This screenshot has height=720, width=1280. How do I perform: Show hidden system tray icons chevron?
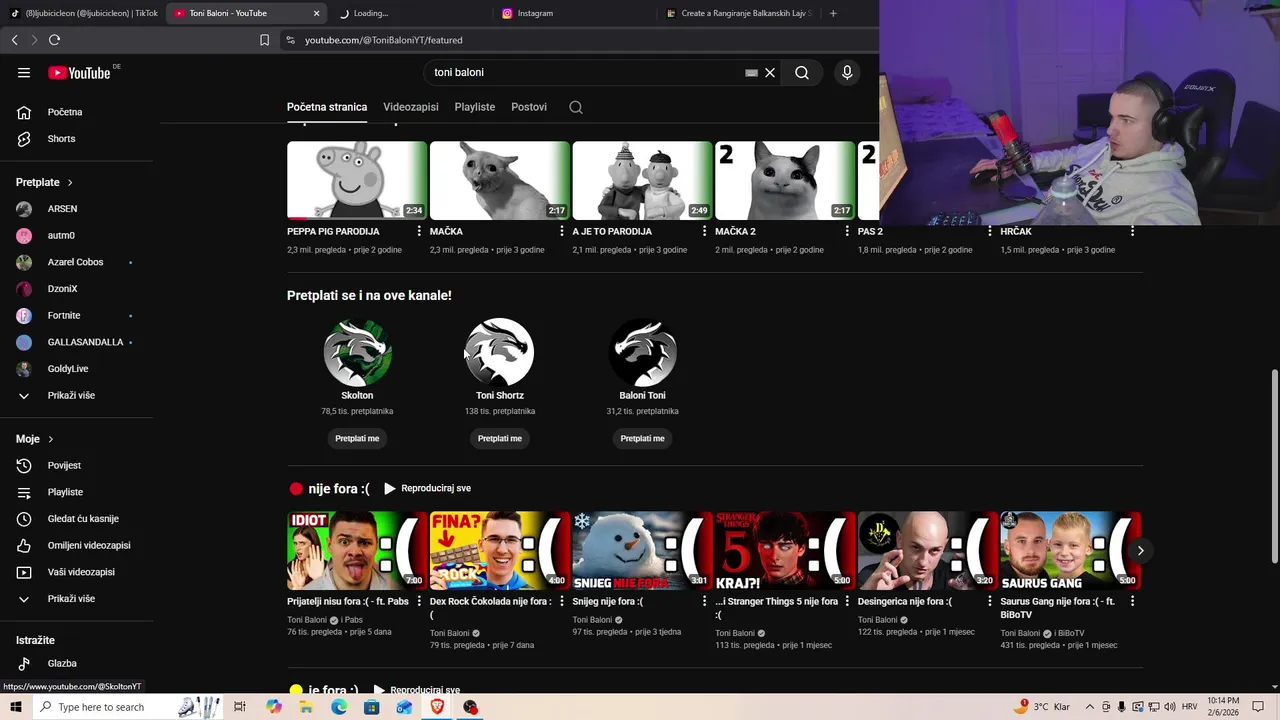pos(1090,707)
